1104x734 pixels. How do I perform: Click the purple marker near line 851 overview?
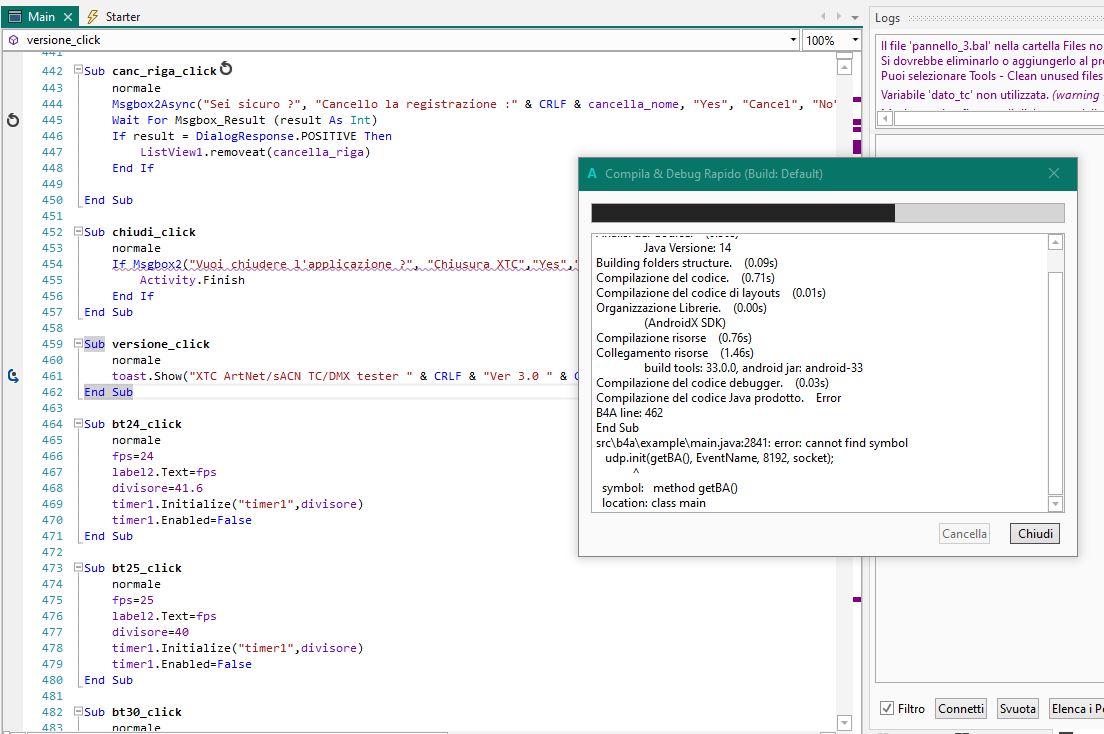pos(857,599)
